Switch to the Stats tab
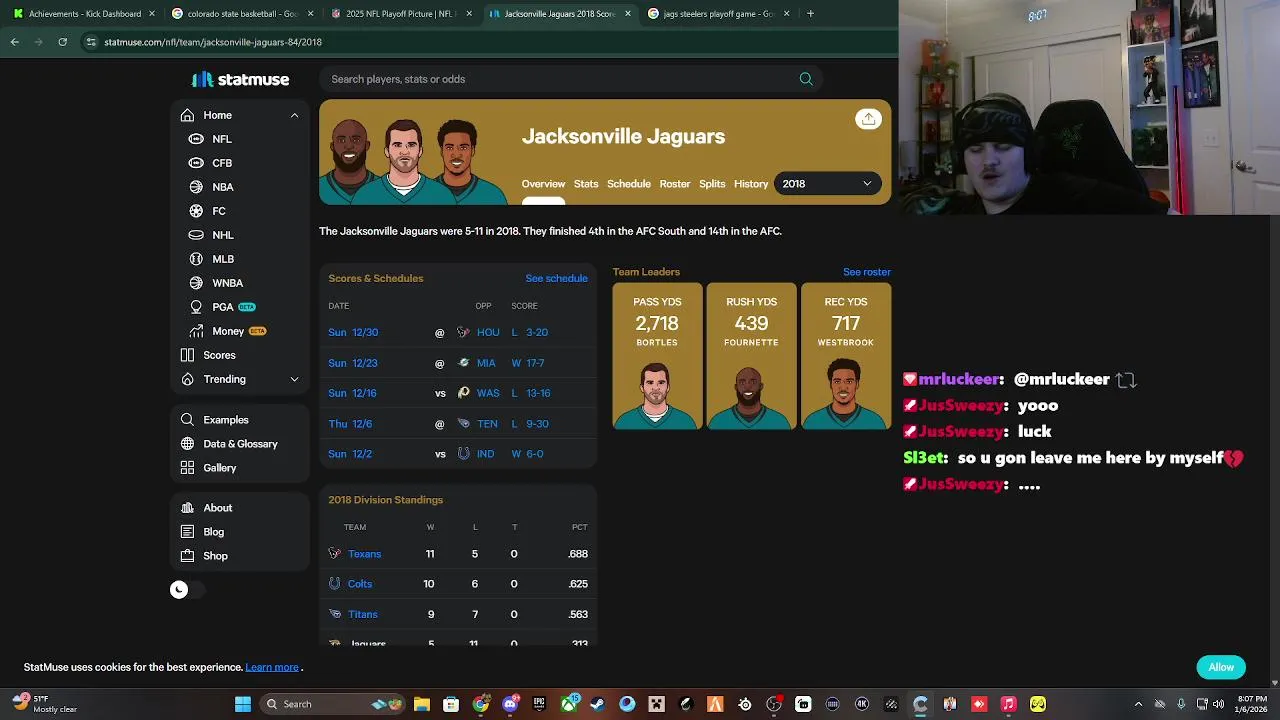Image resolution: width=1280 pixels, height=720 pixels. [x=586, y=184]
